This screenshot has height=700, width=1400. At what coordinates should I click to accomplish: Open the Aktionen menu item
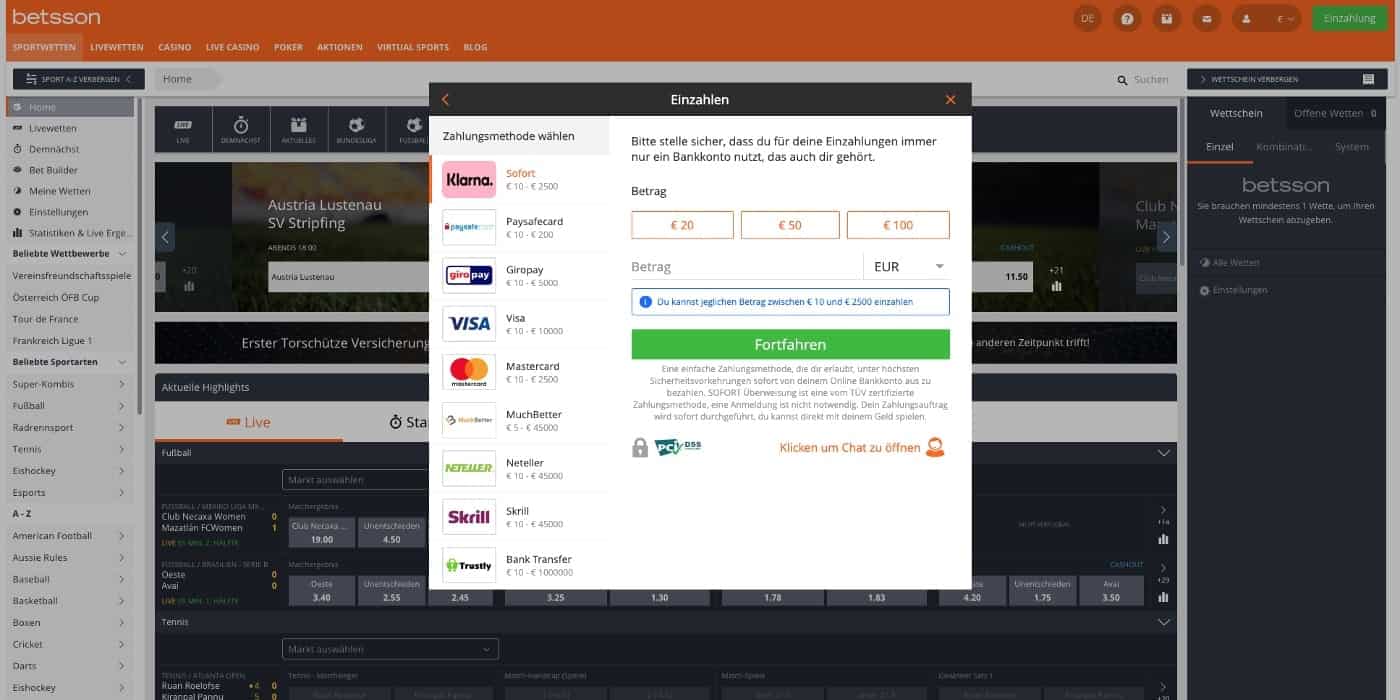pos(340,47)
